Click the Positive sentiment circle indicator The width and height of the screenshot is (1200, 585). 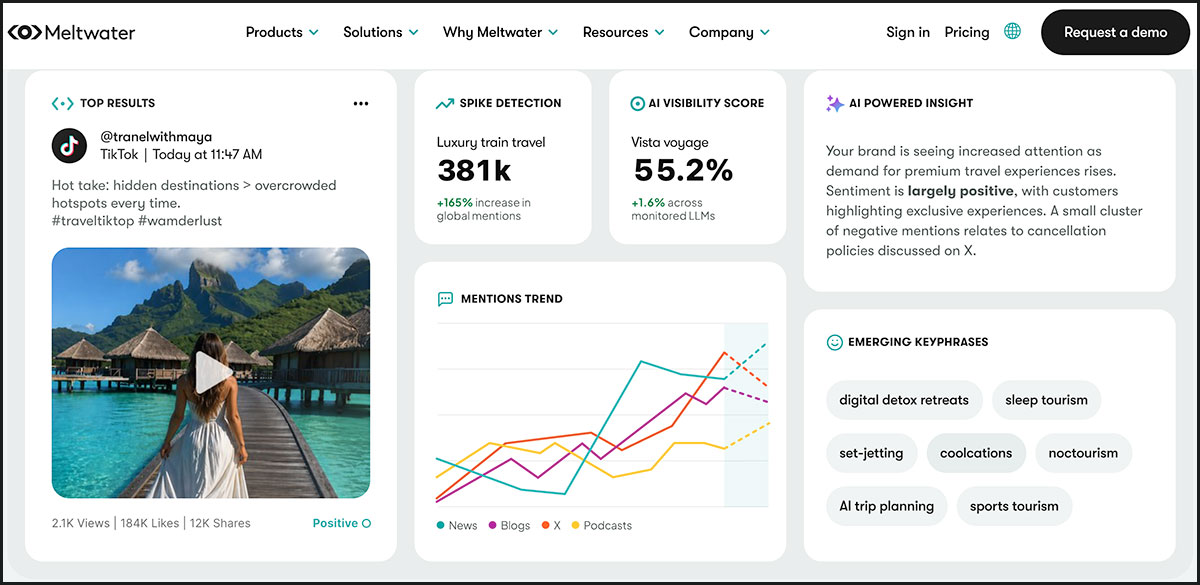point(366,523)
